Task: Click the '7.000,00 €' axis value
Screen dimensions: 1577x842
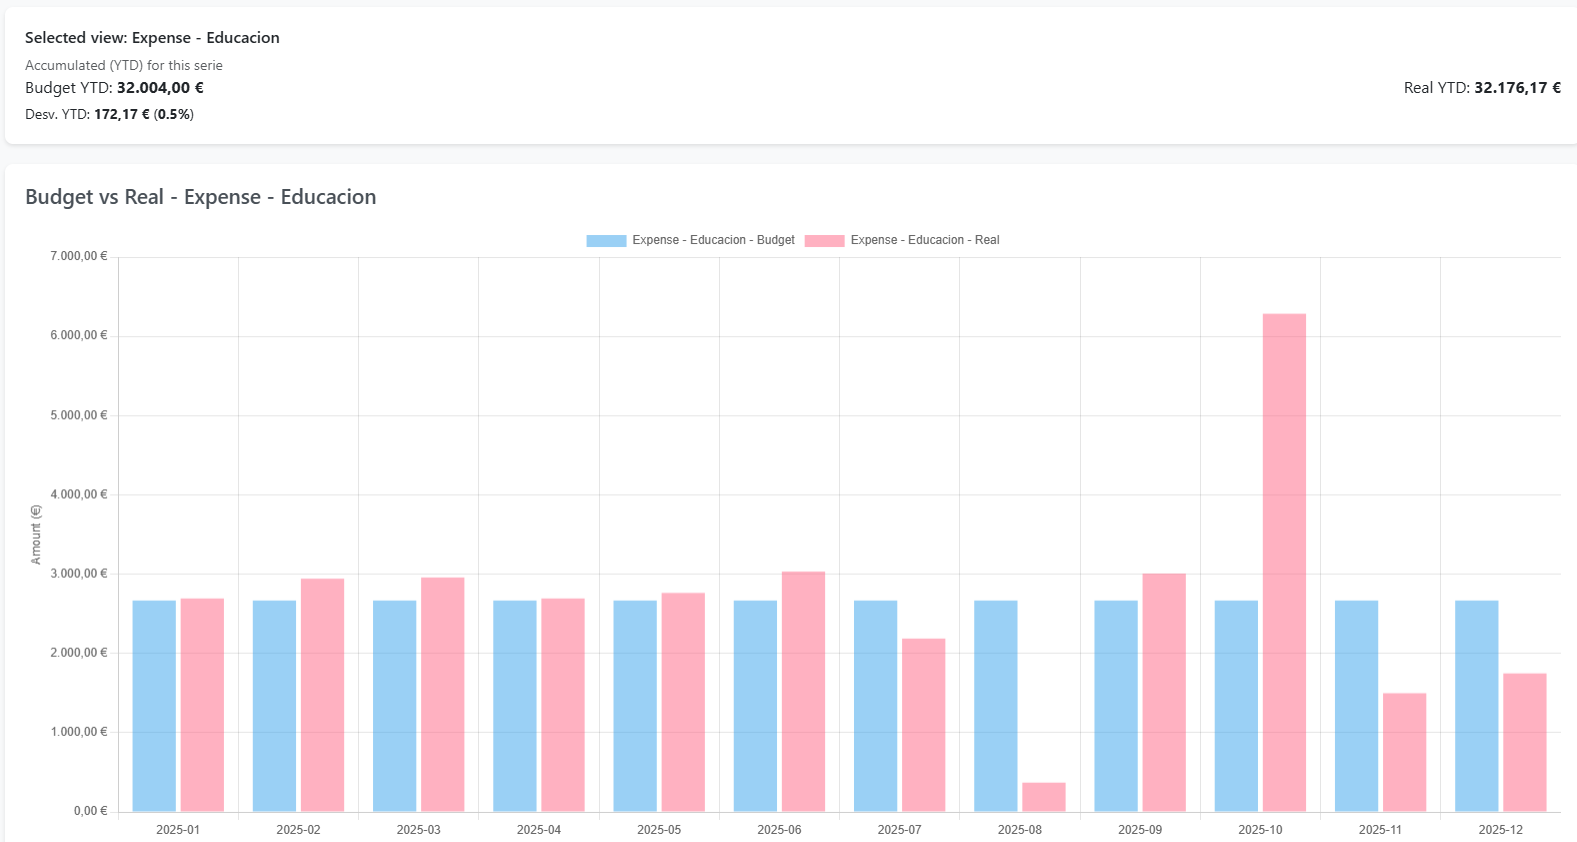Action: point(79,257)
